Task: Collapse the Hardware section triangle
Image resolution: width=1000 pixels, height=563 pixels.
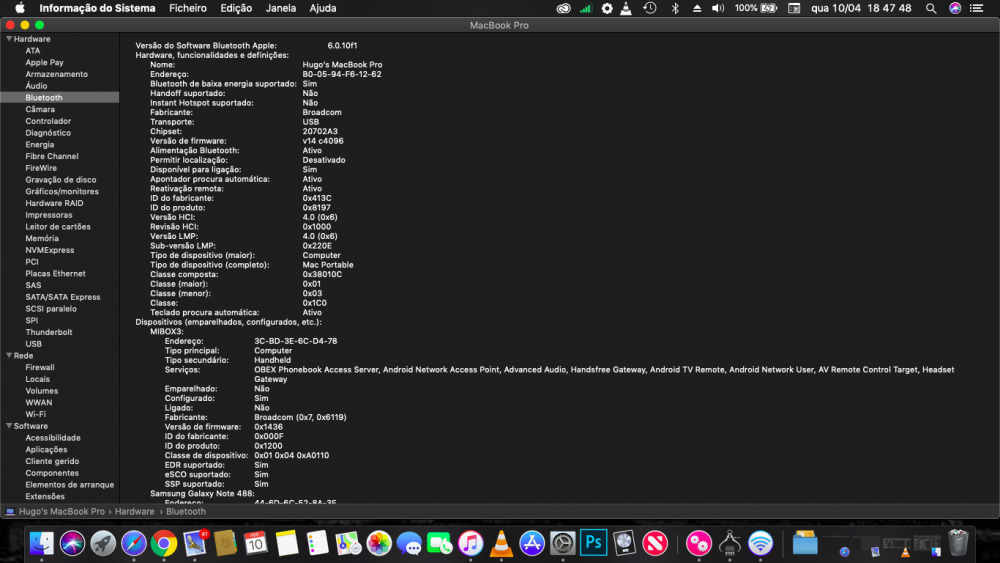Action: (9, 39)
